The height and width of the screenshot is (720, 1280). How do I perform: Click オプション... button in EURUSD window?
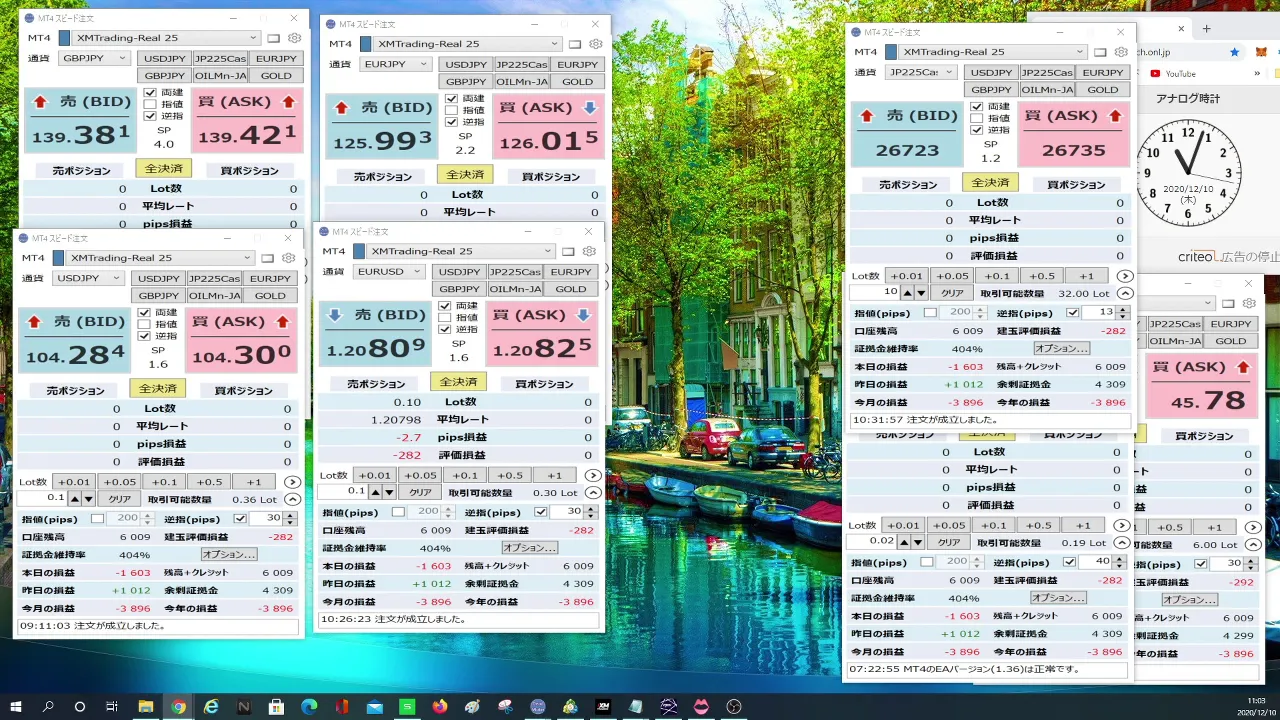click(x=529, y=548)
